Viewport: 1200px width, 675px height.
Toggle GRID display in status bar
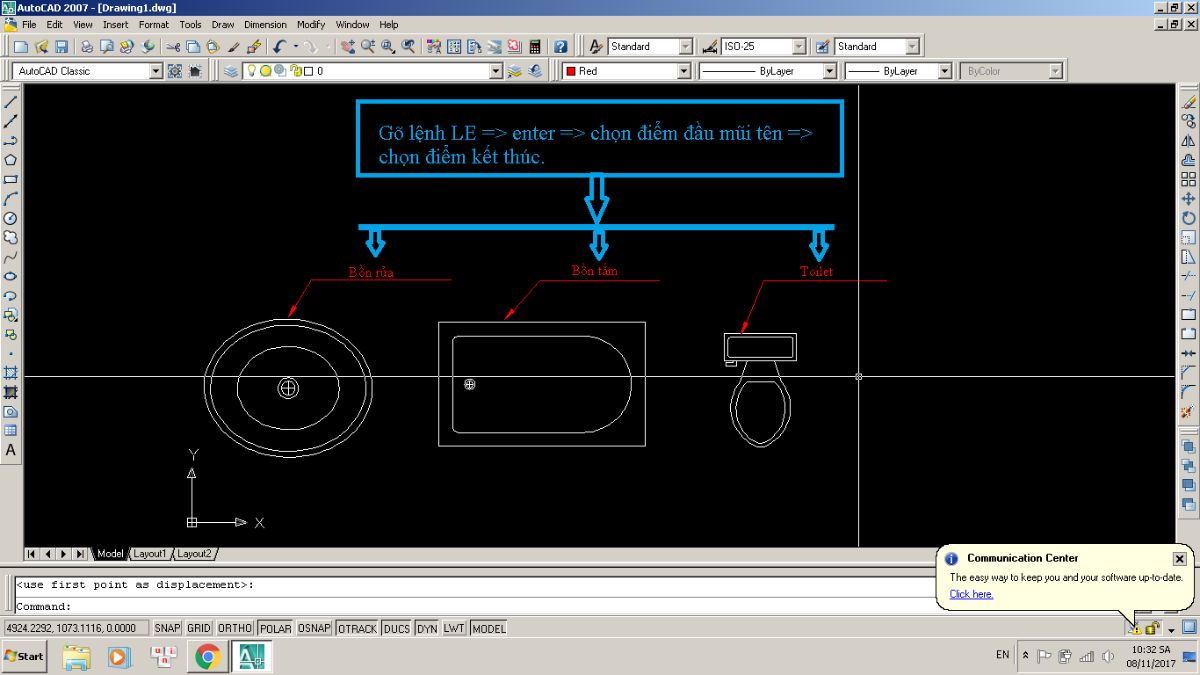tap(199, 628)
